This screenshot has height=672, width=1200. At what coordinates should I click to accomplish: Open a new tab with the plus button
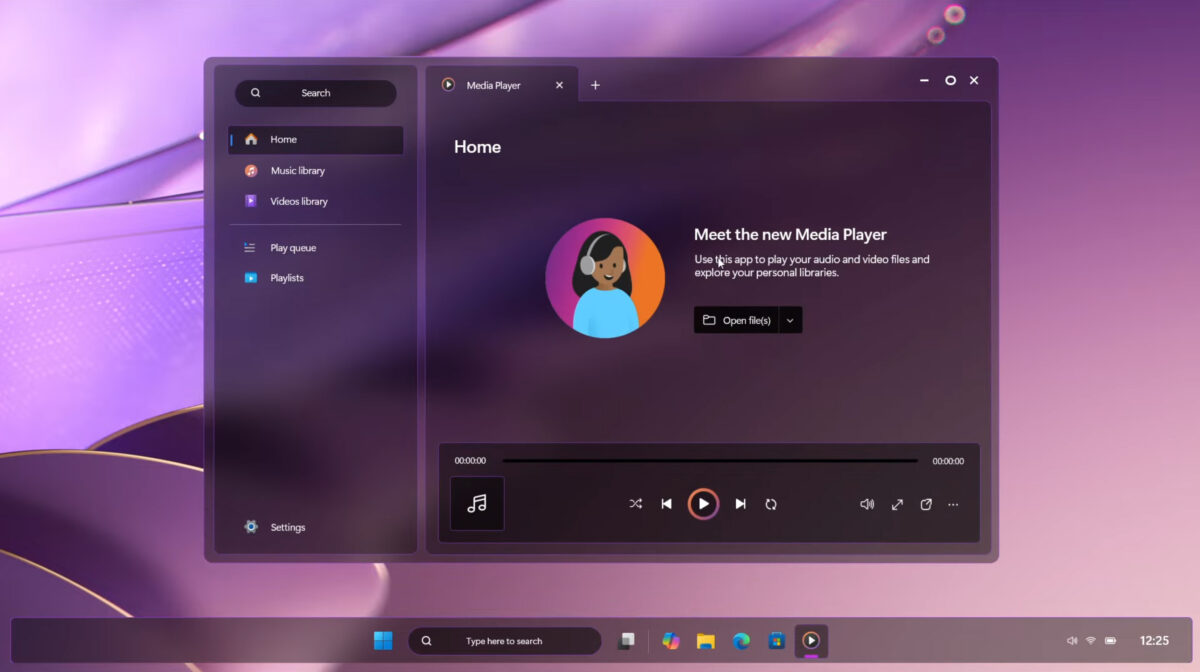595,85
